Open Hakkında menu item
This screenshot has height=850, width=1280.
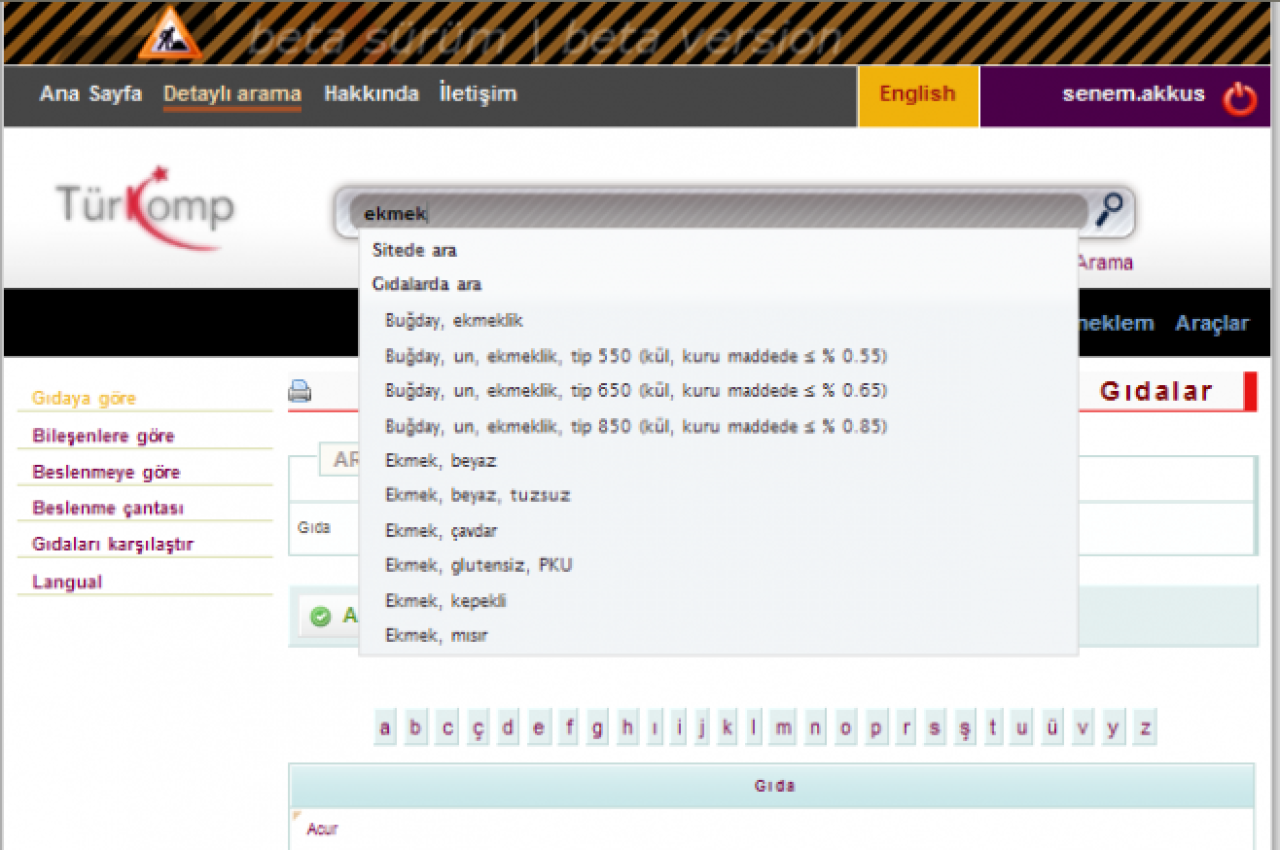pyautogui.click(x=371, y=94)
